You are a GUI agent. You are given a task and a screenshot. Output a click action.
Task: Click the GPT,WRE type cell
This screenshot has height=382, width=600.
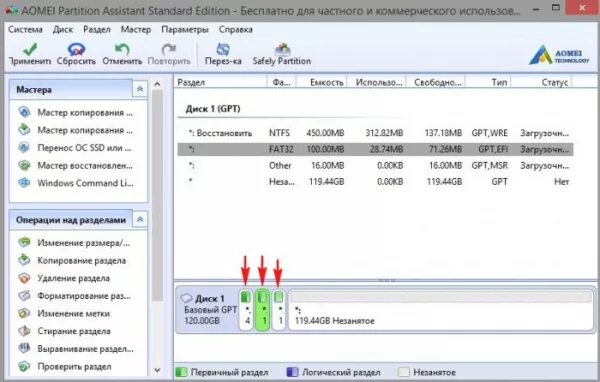point(489,133)
